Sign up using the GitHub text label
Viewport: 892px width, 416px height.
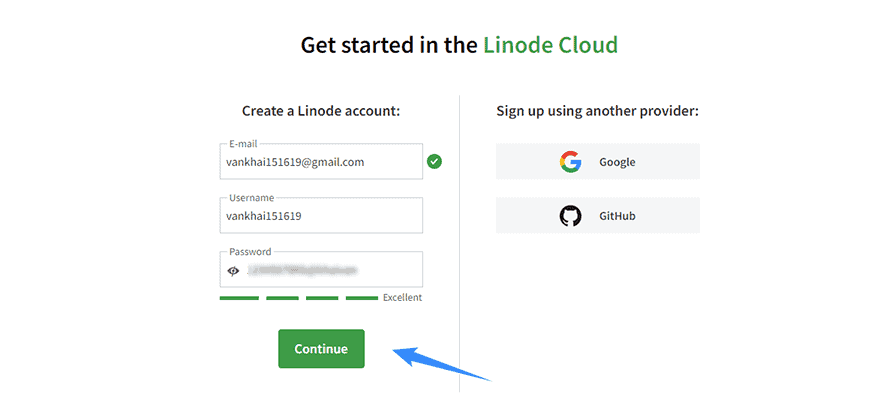(617, 216)
